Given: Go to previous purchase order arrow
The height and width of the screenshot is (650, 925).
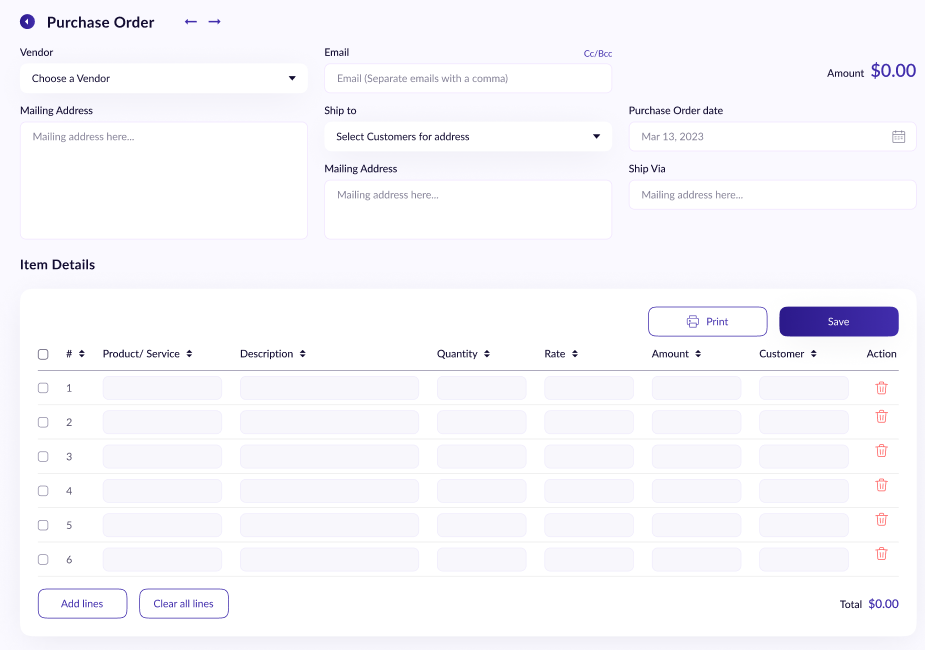Looking at the screenshot, I should (191, 22).
